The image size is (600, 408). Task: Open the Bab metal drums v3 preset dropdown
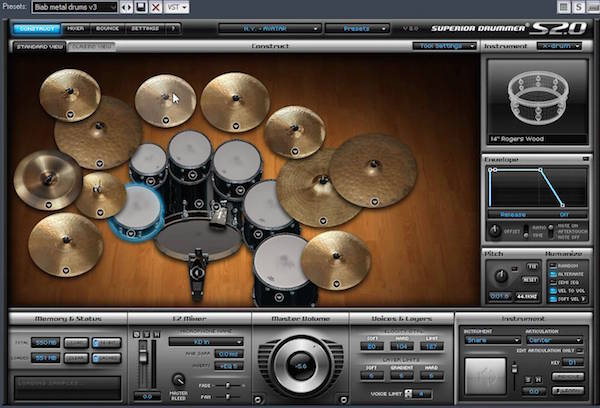pos(75,7)
